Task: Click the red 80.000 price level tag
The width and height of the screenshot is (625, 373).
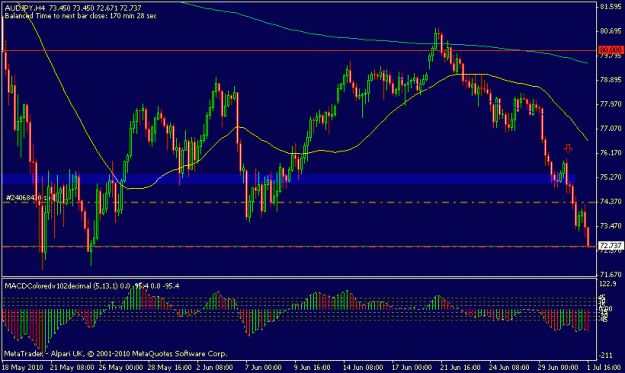Action: pos(611,50)
